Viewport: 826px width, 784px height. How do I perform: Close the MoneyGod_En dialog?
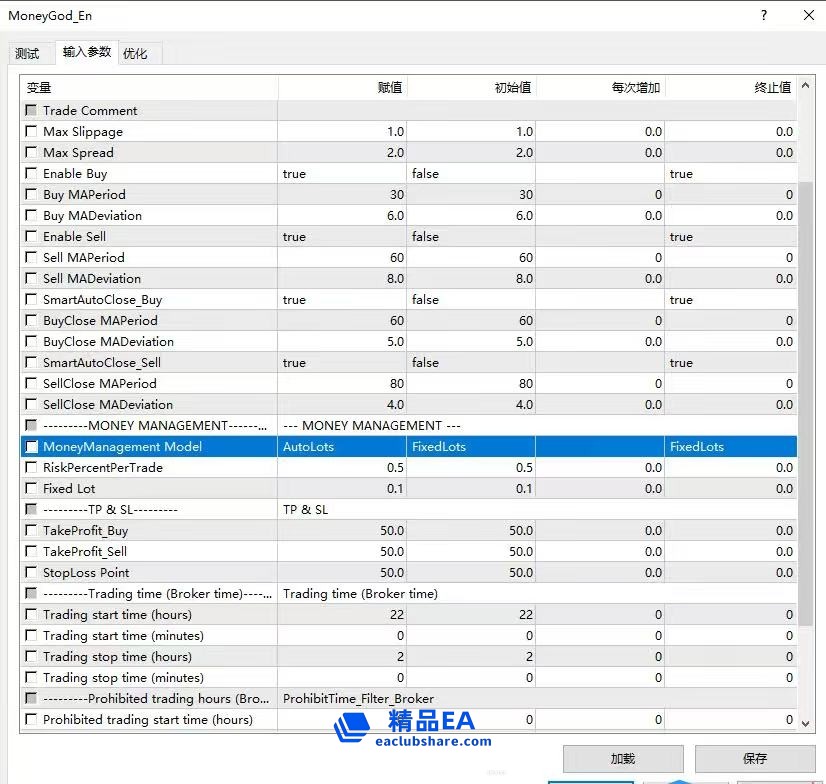point(809,15)
